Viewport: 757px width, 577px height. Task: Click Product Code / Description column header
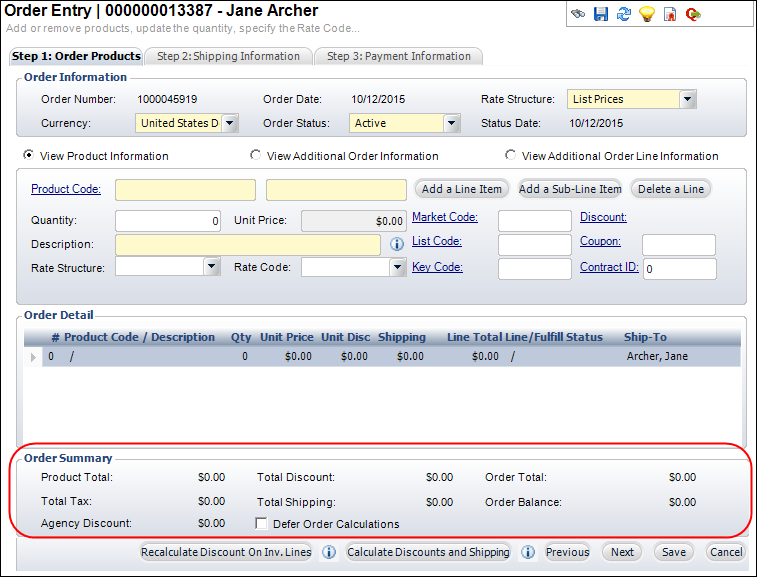[140, 337]
